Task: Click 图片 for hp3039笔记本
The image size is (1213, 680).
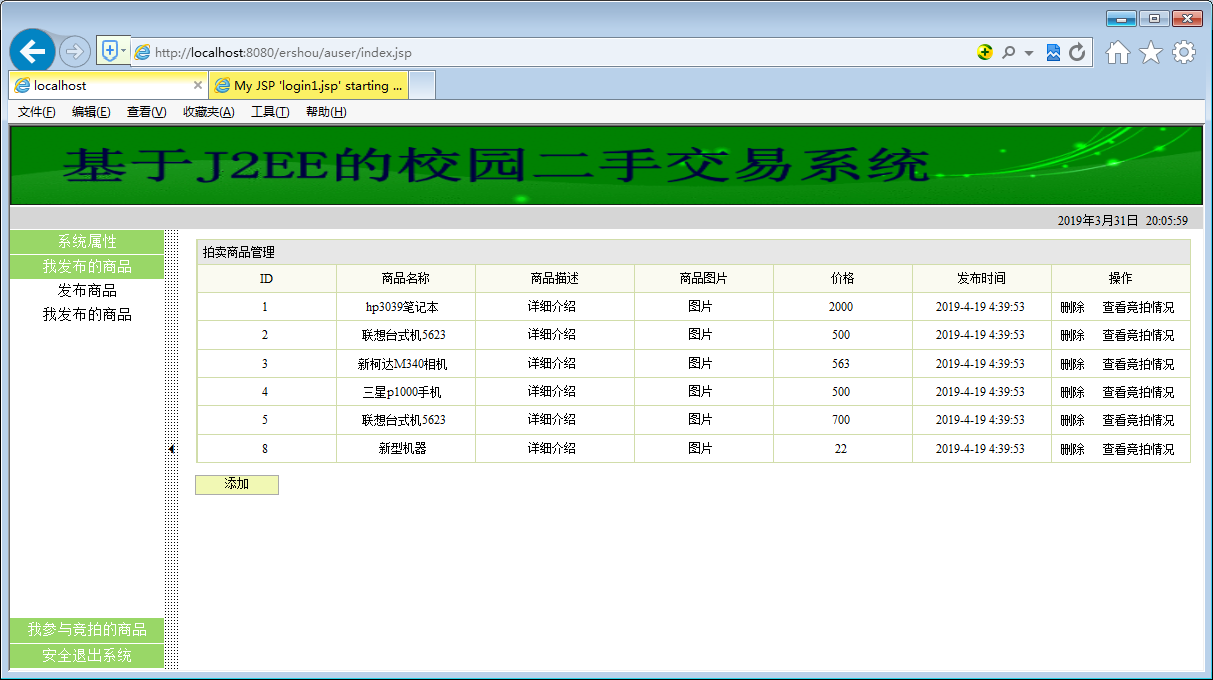Action: 700,307
